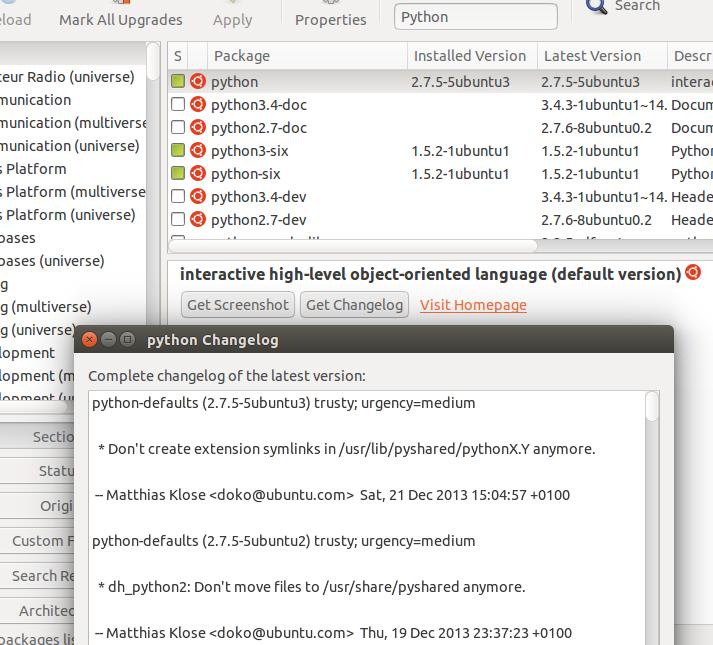
Task: Maximize the python Changelog dialog
Action: click(127, 340)
